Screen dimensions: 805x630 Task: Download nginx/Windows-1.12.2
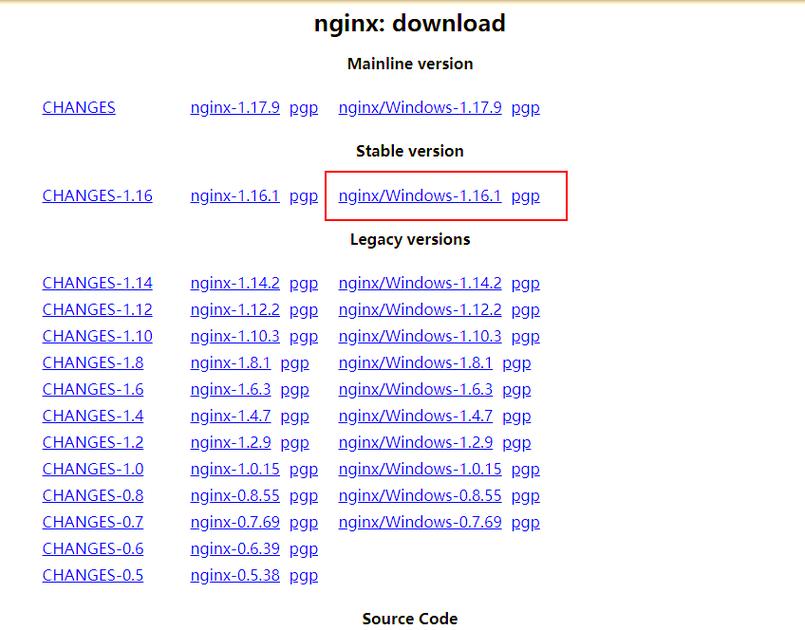pyautogui.click(x=420, y=310)
